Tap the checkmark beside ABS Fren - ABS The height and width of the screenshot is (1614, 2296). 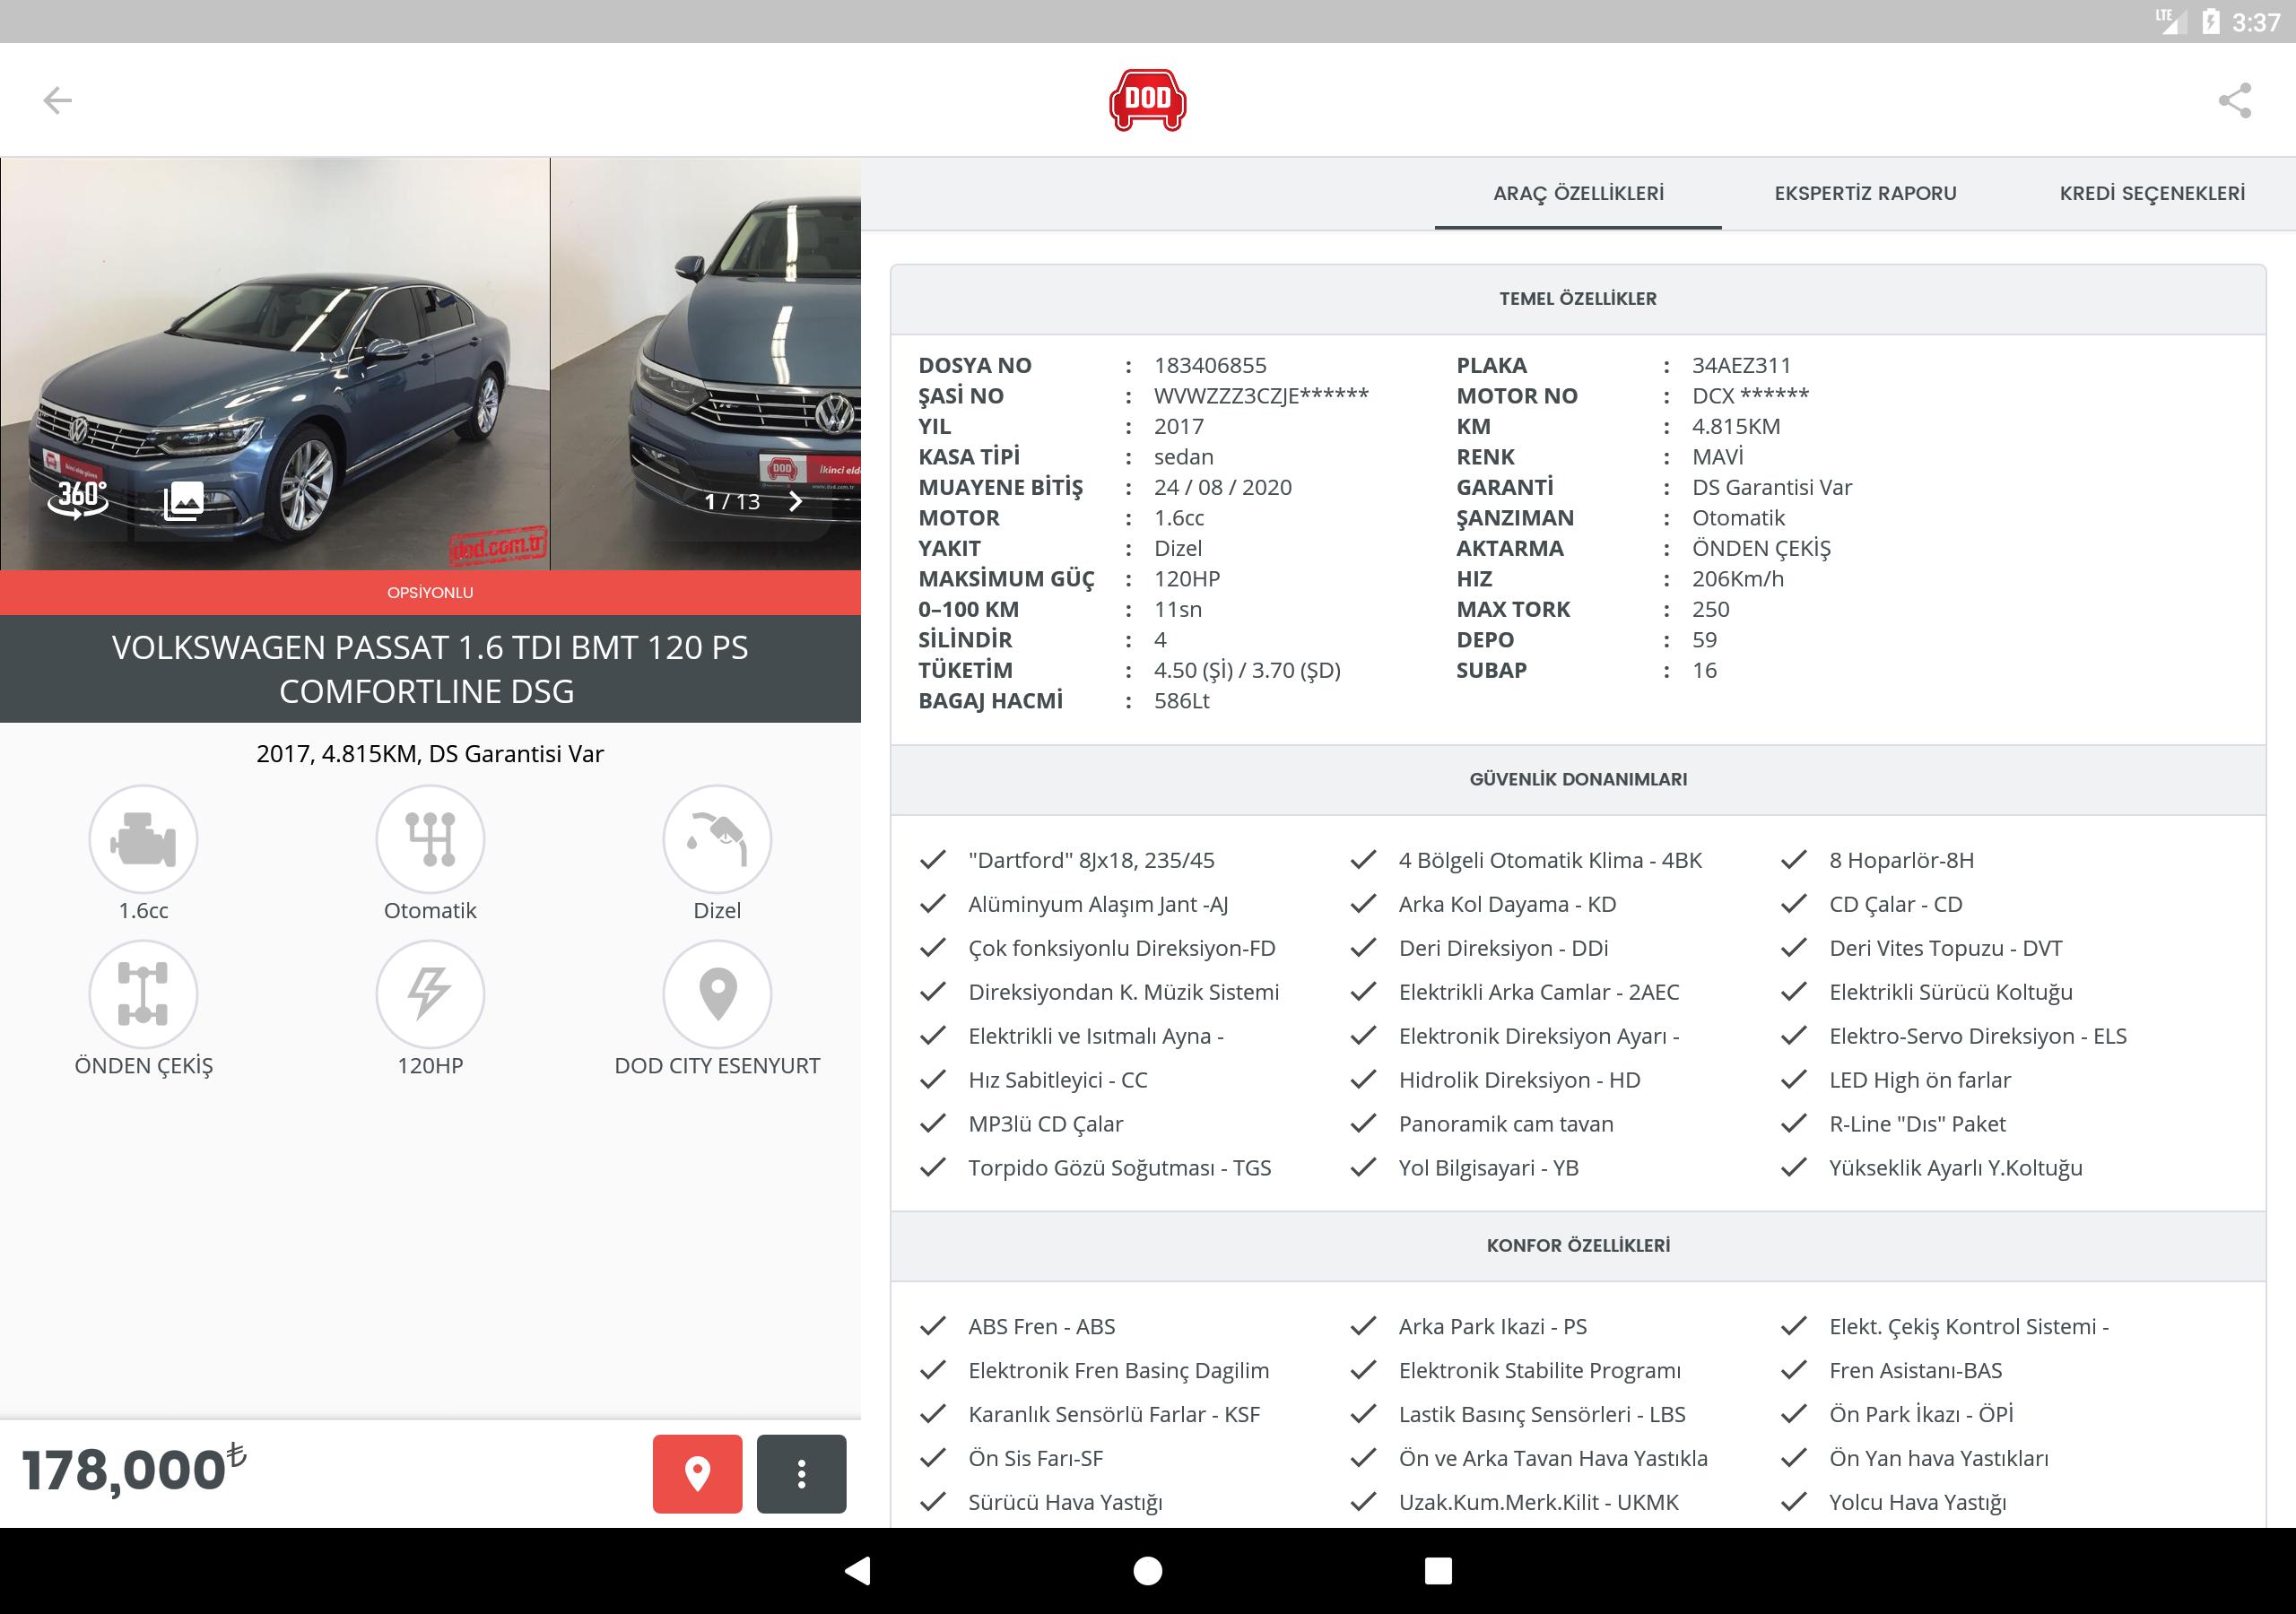coord(933,1326)
